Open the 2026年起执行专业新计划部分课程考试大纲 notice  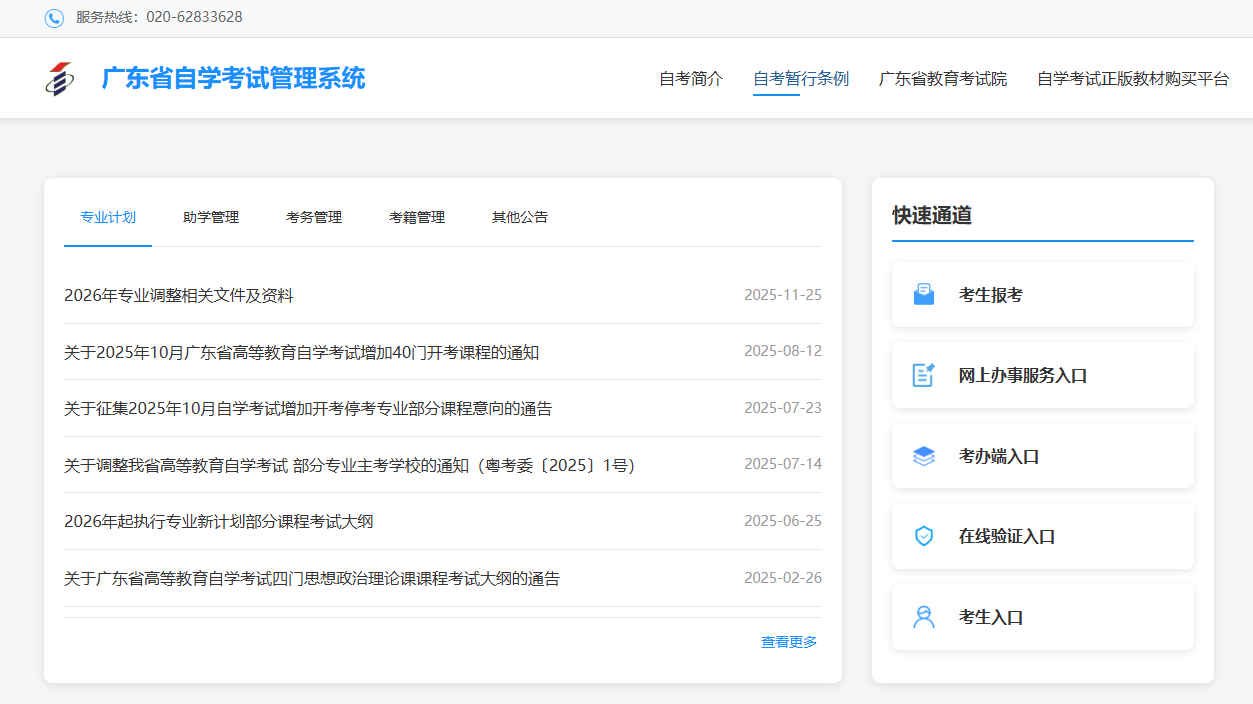point(219,522)
